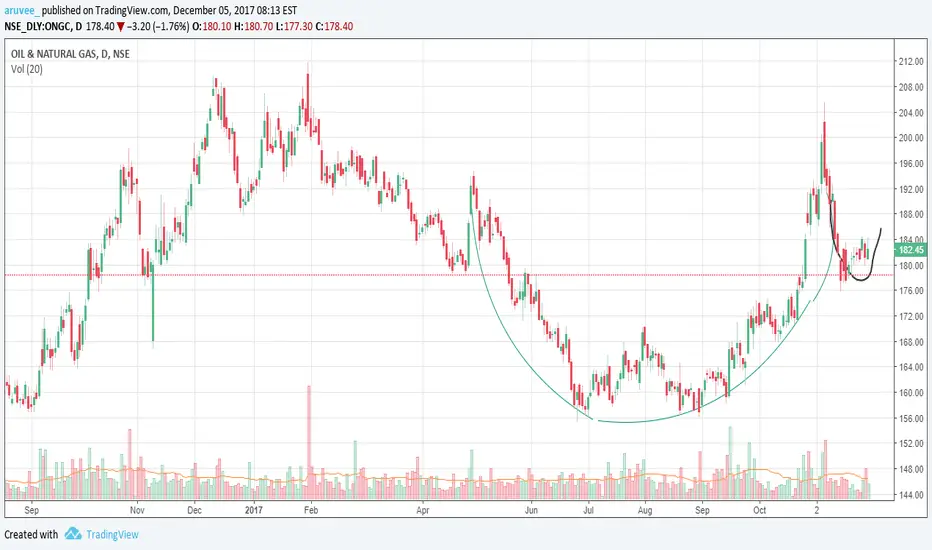
Task: Click the Oct date label on time axis
Action: 760,510
